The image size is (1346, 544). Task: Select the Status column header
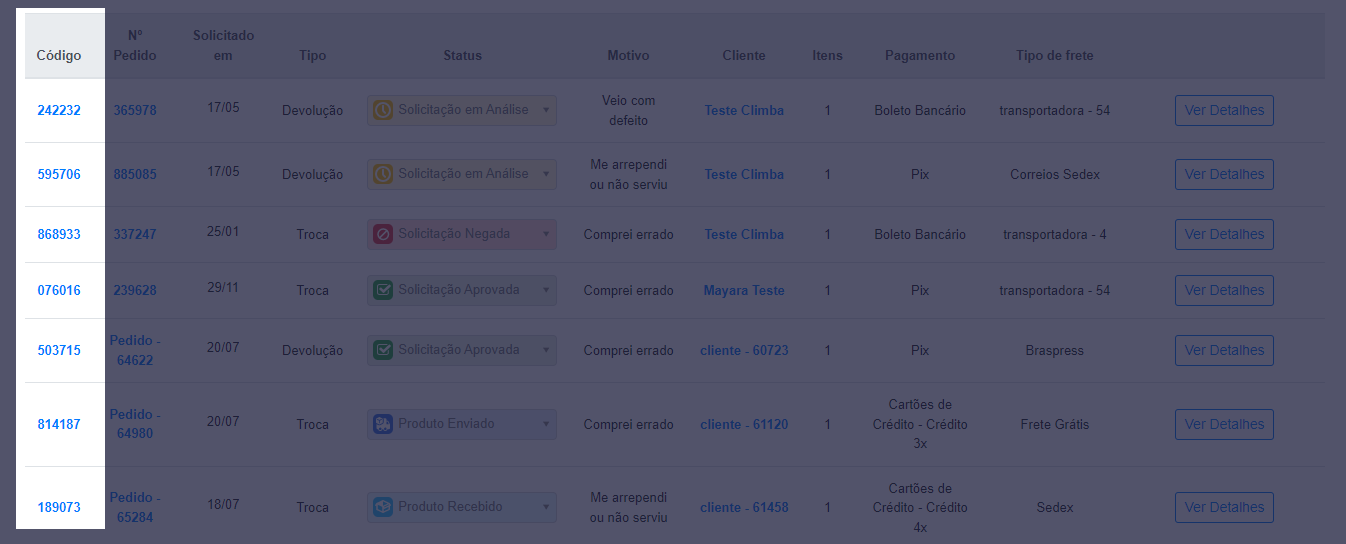click(x=462, y=55)
